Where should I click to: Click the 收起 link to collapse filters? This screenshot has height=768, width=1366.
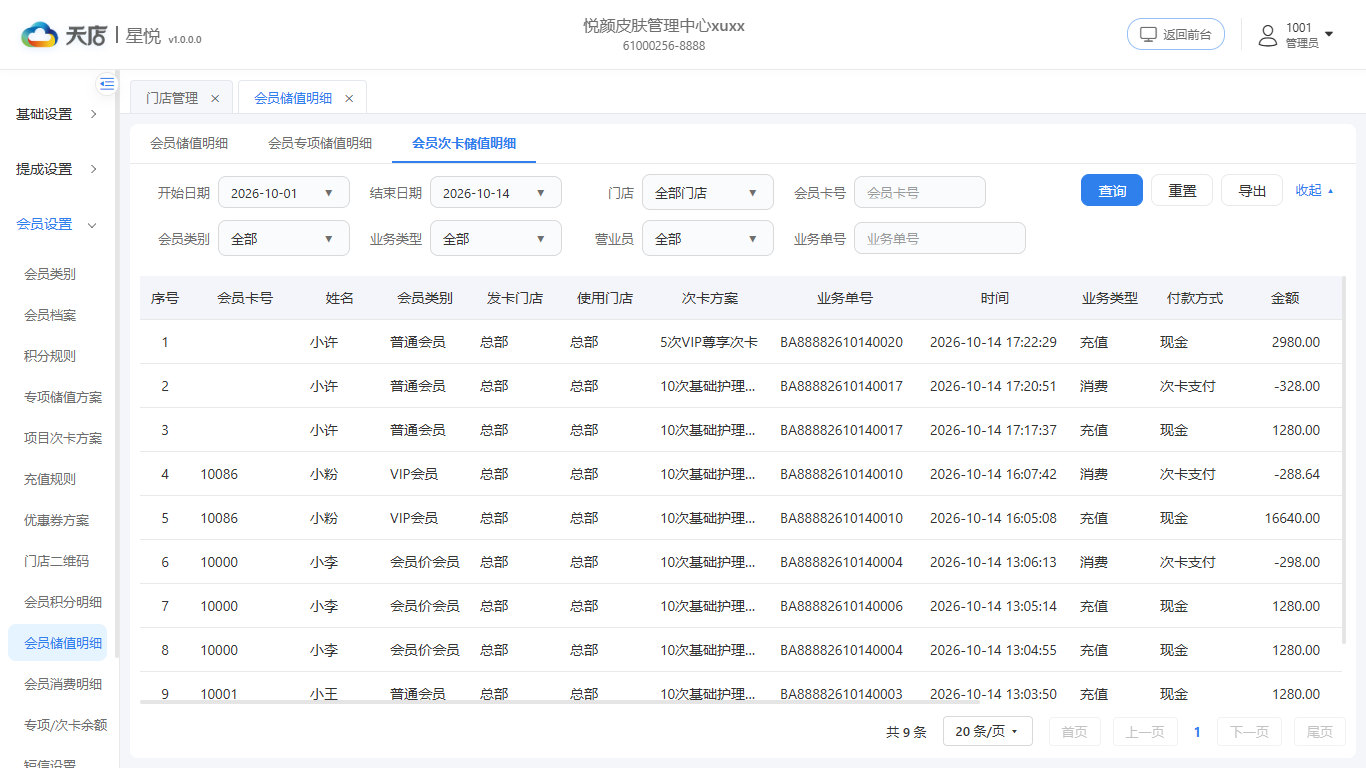pos(1314,190)
